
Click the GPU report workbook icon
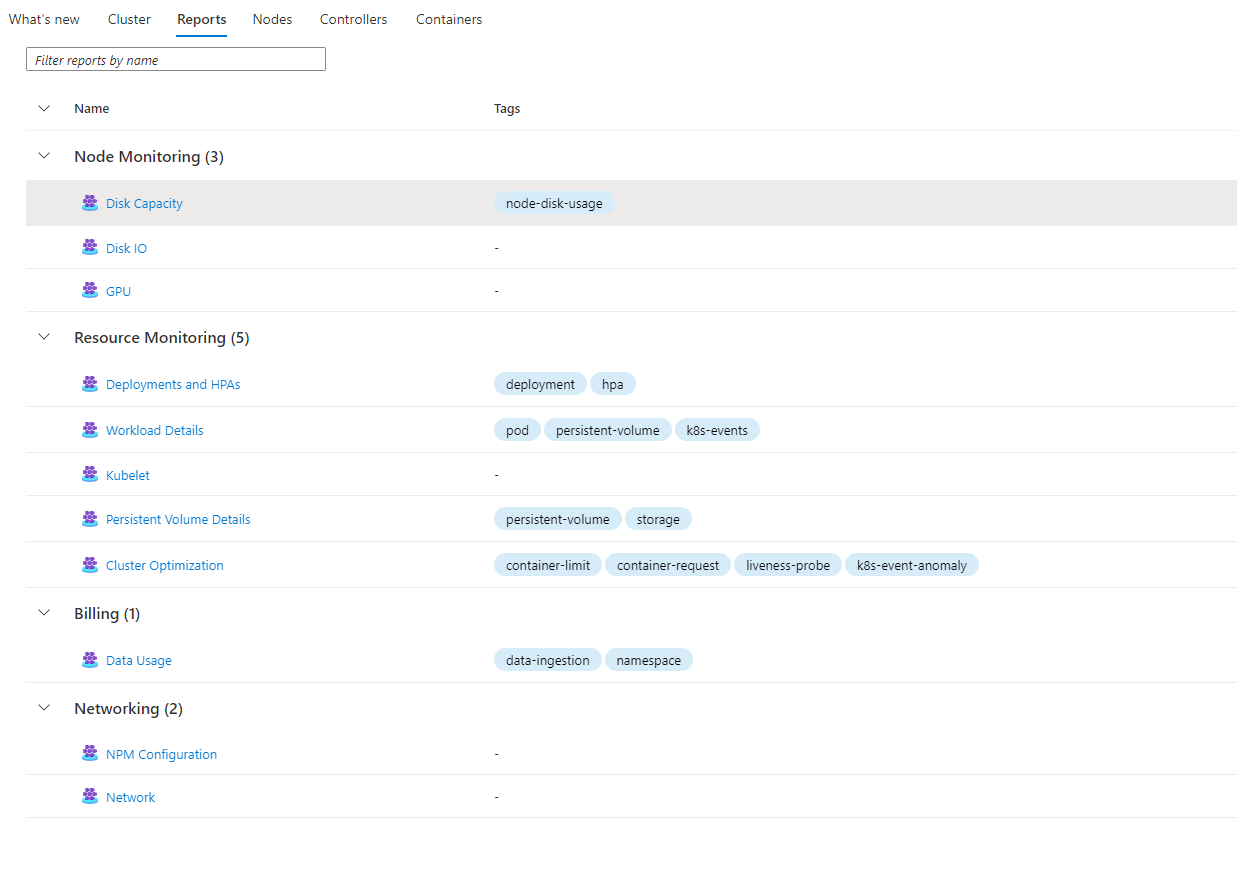[x=90, y=290]
